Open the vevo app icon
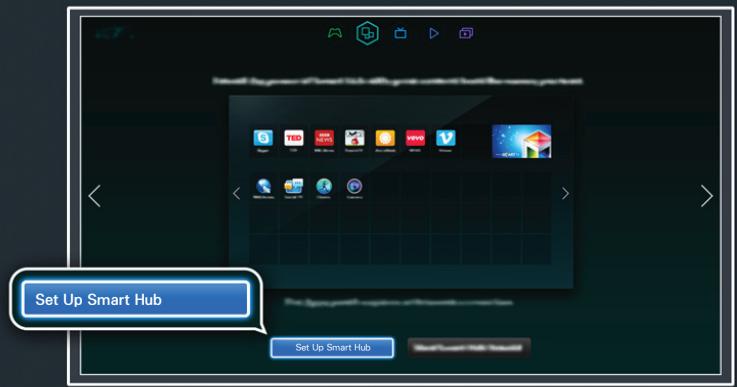This screenshot has height=387, width=737. point(416,138)
